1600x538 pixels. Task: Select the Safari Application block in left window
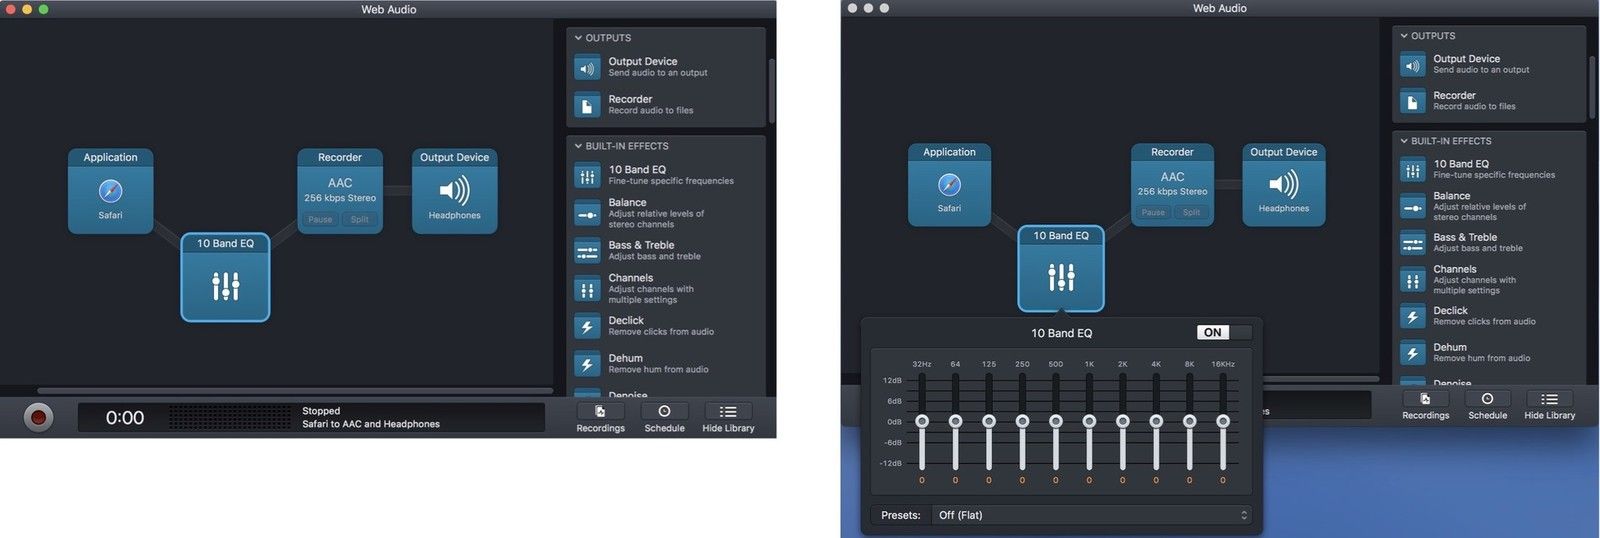110,191
